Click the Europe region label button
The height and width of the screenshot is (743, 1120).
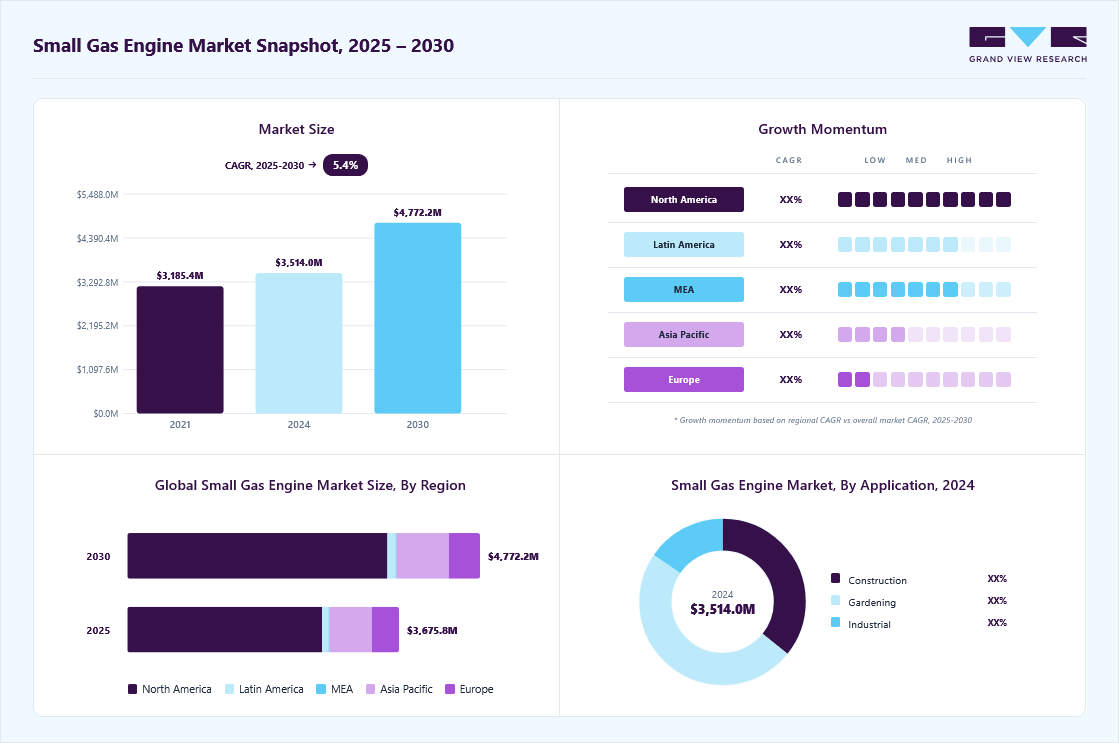(x=684, y=379)
